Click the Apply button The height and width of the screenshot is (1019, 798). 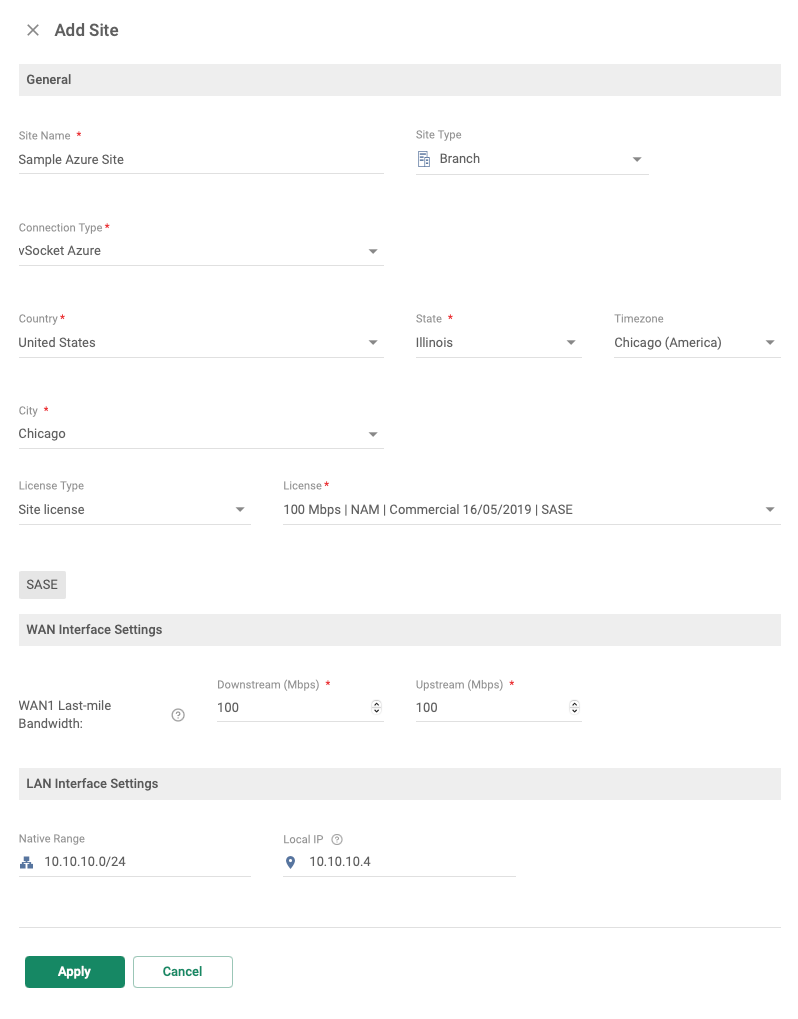tap(74, 971)
